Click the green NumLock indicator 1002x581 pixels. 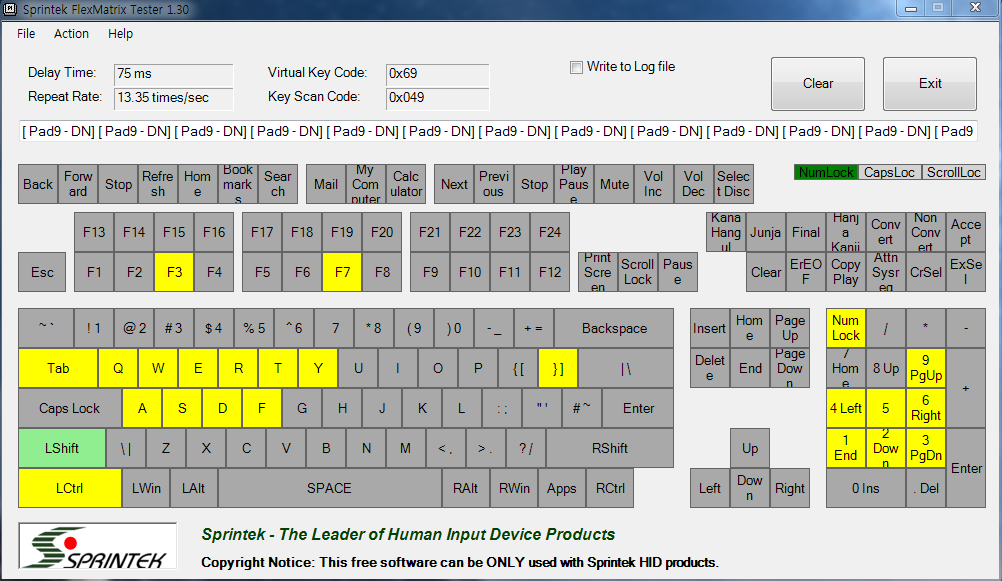point(826,172)
